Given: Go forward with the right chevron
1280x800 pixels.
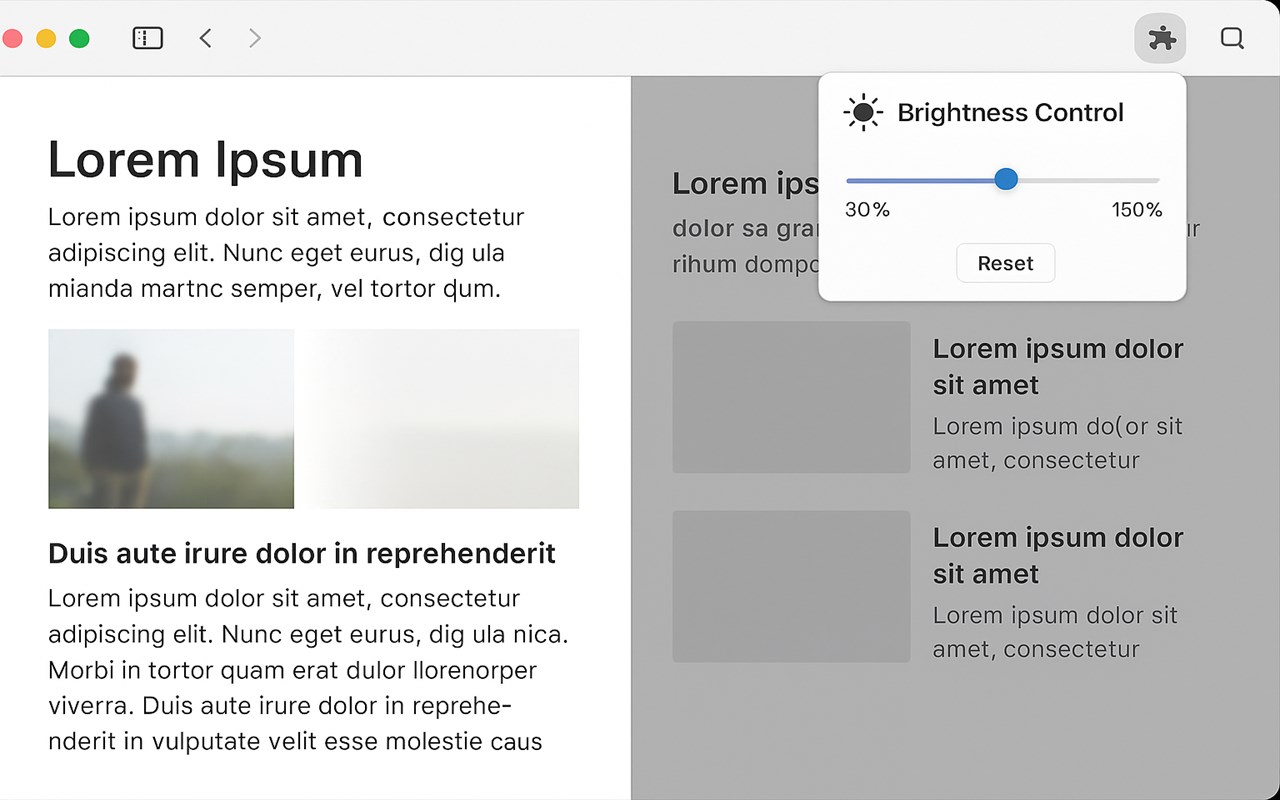Looking at the screenshot, I should click(x=255, y=38).
